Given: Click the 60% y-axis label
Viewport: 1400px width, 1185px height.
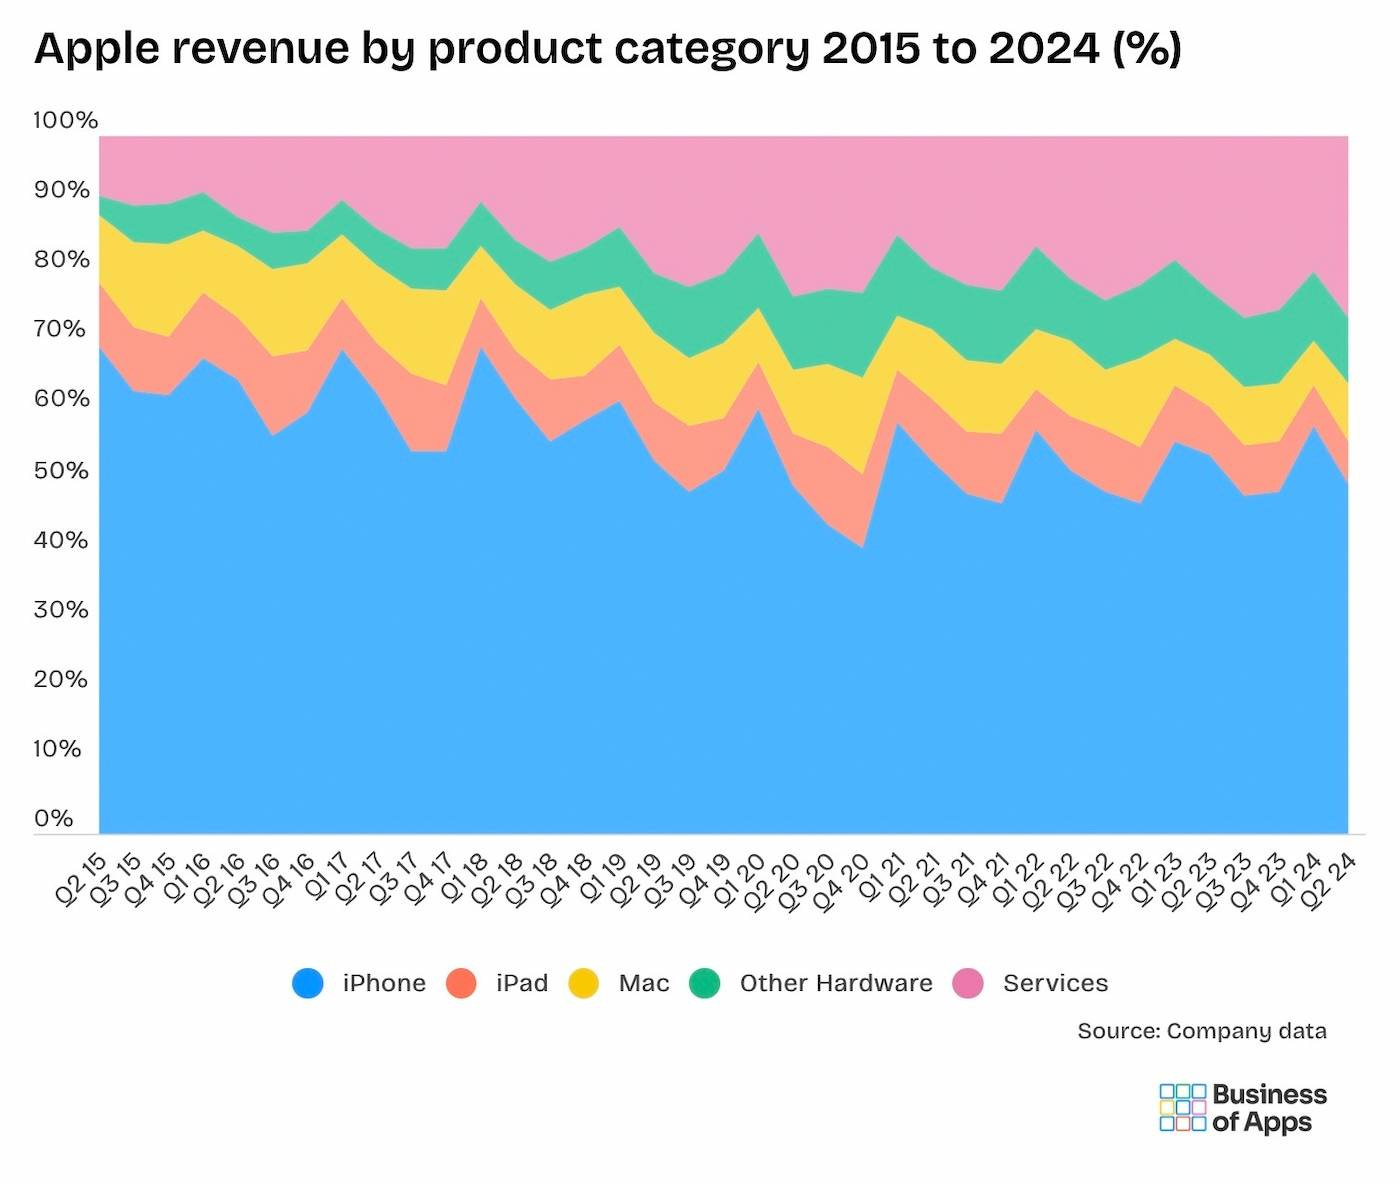Looking at the screenshot, I should (x=62, y=399).
